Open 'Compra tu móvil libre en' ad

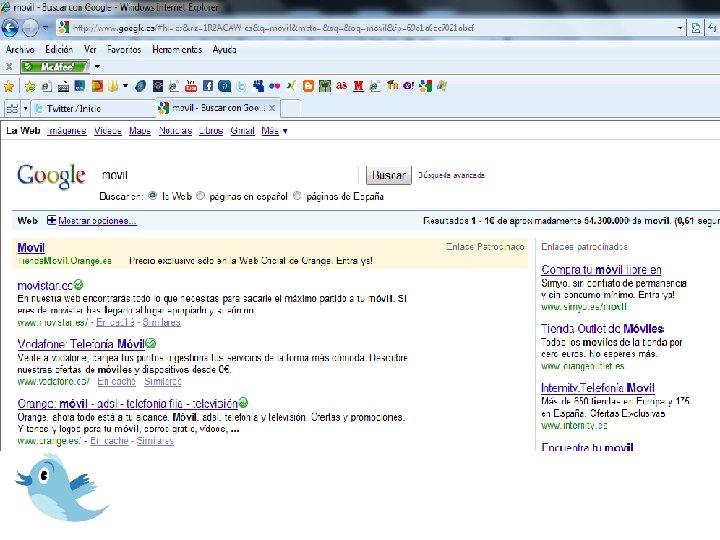point(601,270)
